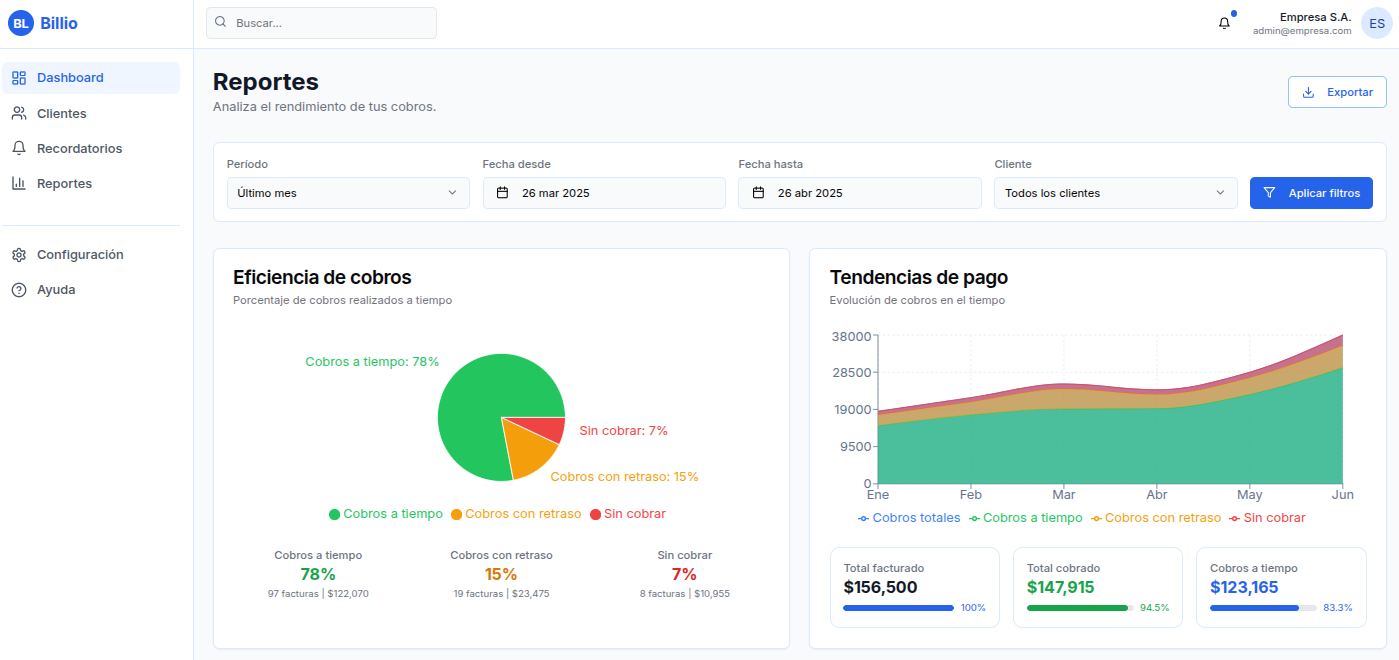Open the Período dropdown
Screen dimensions: 1399x660
click(x=348, y=192)
